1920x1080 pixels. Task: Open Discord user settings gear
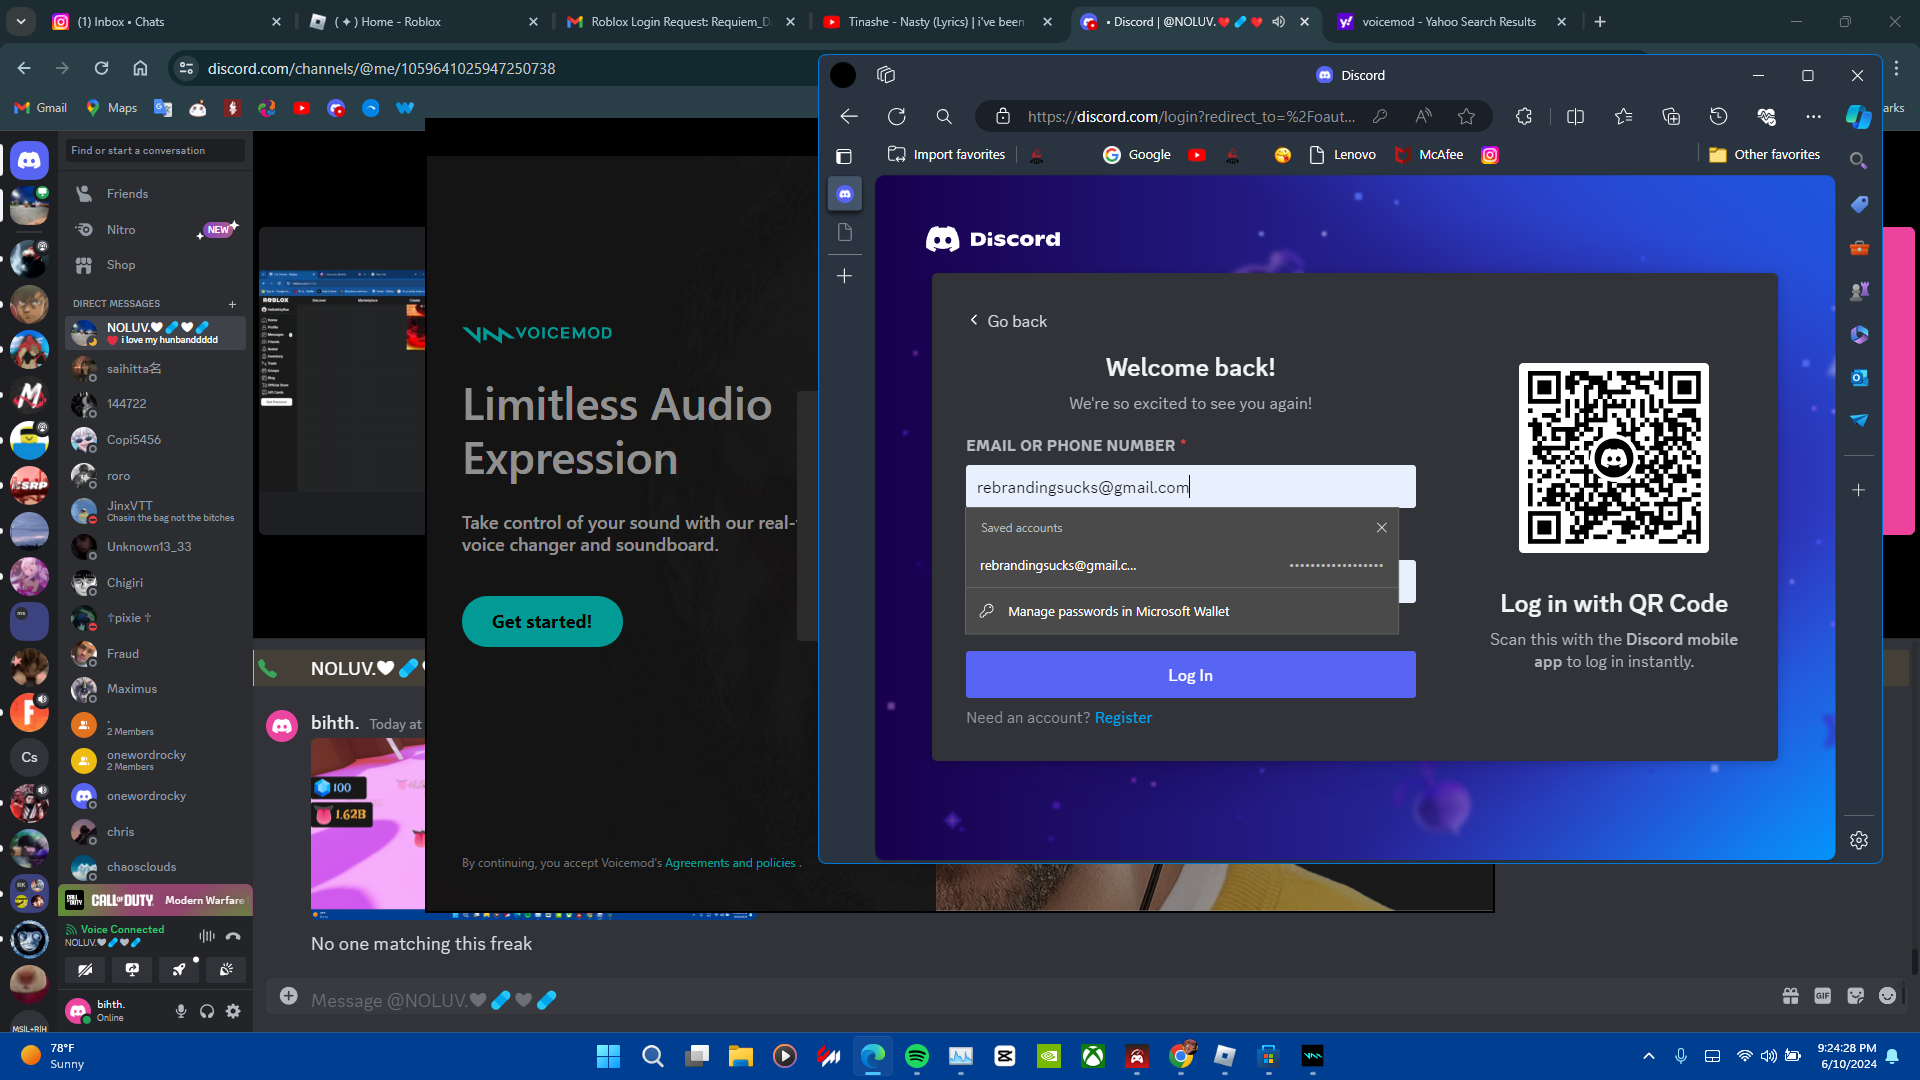233,1011
